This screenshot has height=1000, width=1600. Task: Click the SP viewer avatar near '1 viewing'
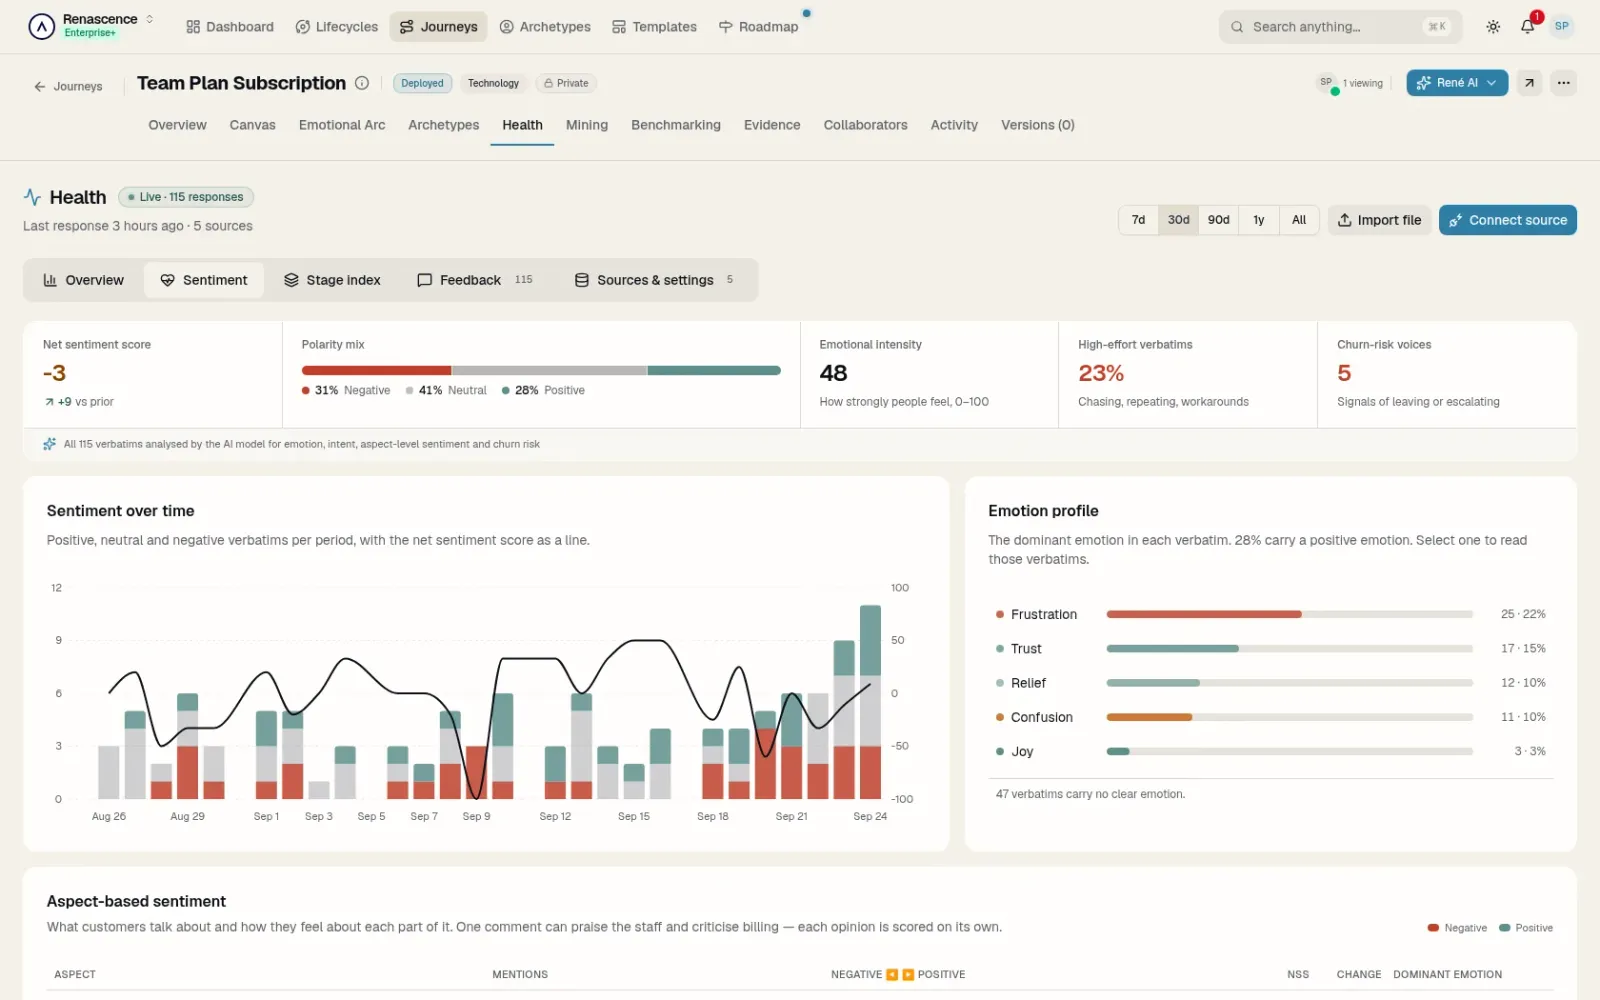tap(1327, 83)
